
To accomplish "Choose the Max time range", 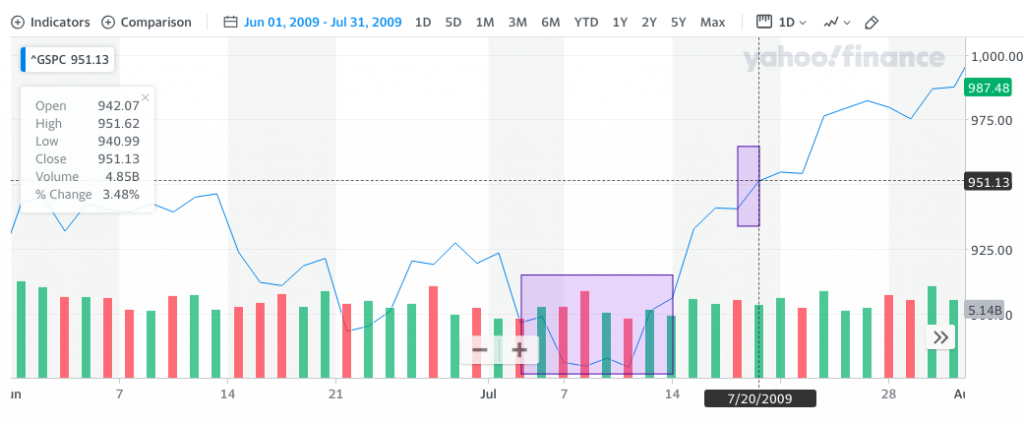I will [x=713, y=22].
